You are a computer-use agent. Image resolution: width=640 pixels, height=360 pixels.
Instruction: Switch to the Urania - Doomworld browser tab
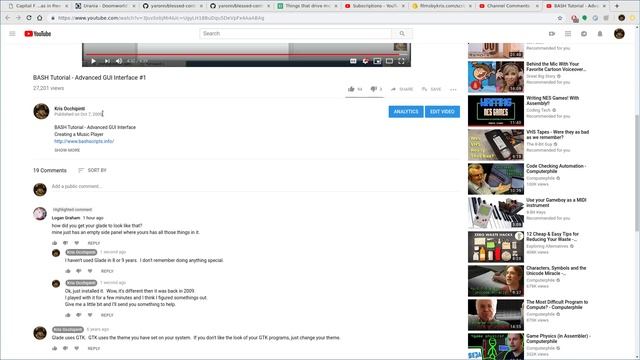105,6
